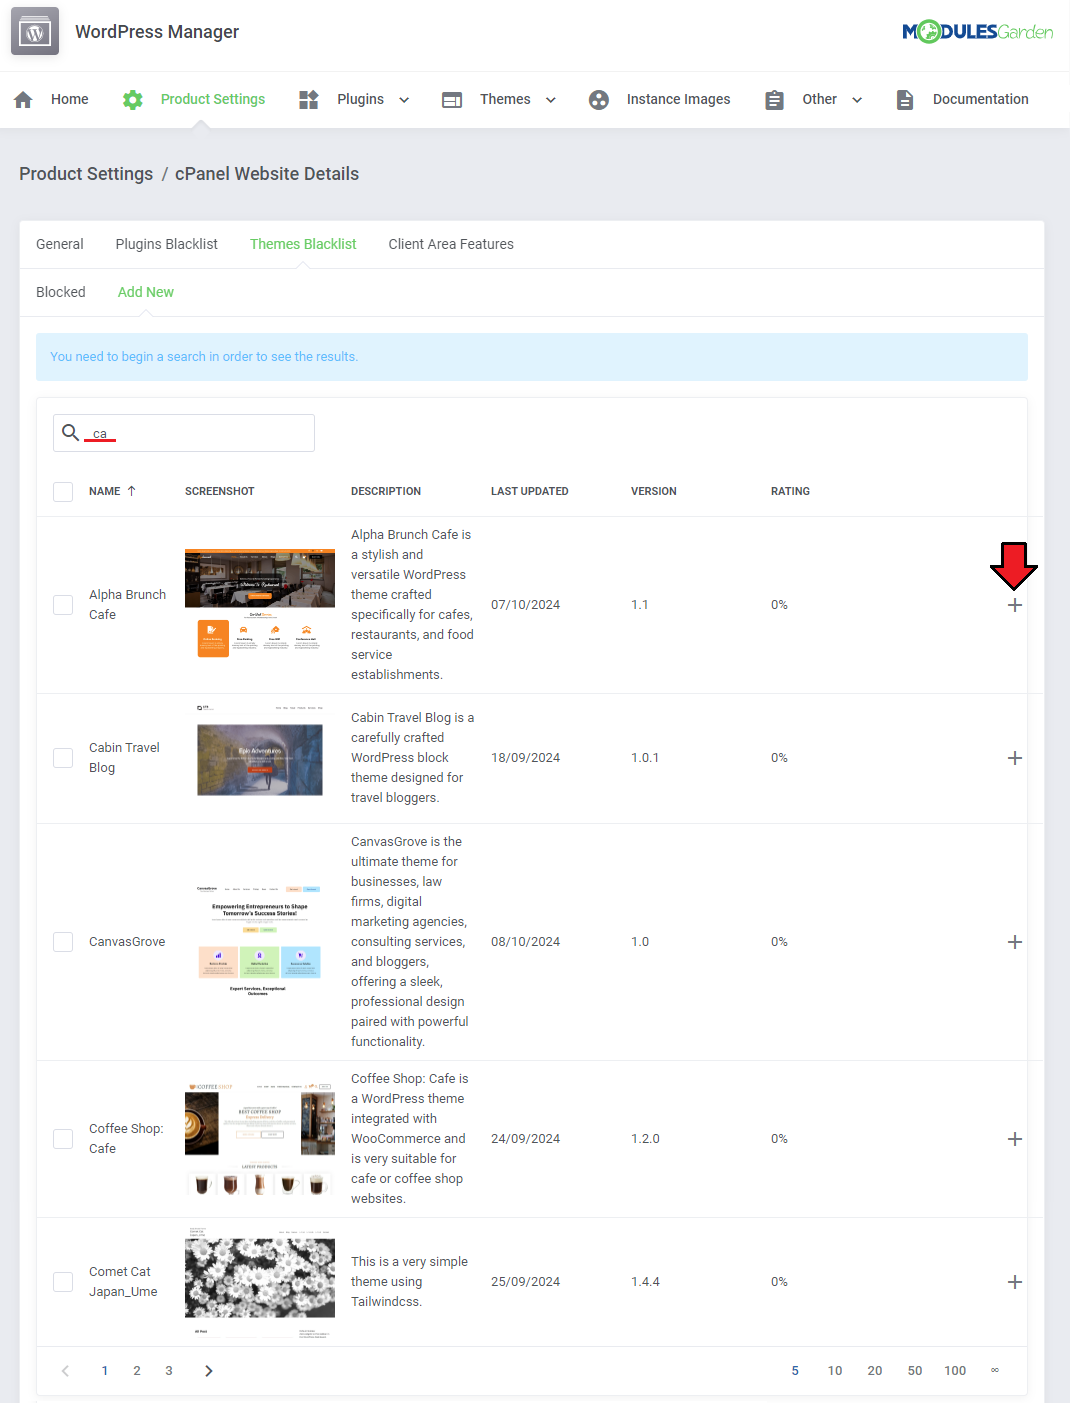
Task: Block Comet Cat Japan_Ume with plus icon
Action: [x=1015, y=1282]
